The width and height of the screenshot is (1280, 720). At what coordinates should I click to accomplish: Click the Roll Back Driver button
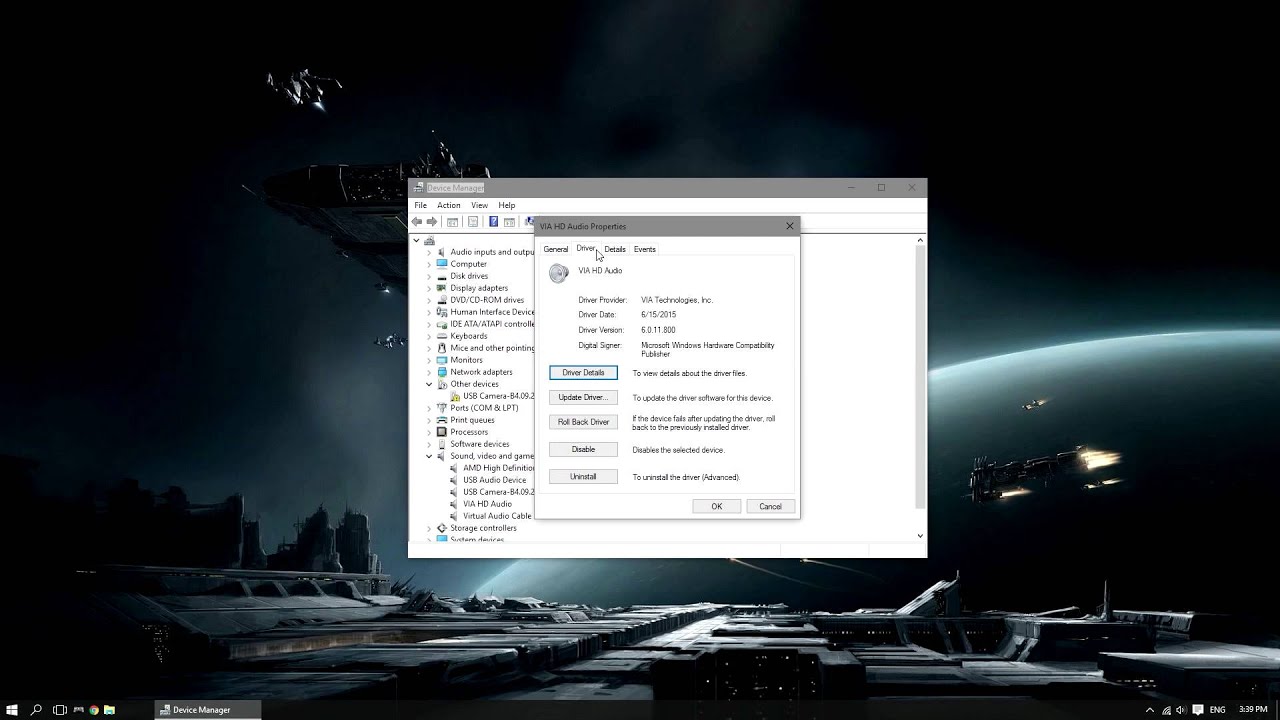point(583,422)
